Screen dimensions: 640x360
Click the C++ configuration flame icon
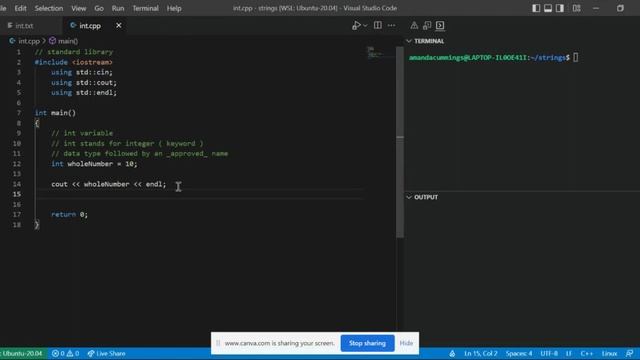tap(452, 353)
